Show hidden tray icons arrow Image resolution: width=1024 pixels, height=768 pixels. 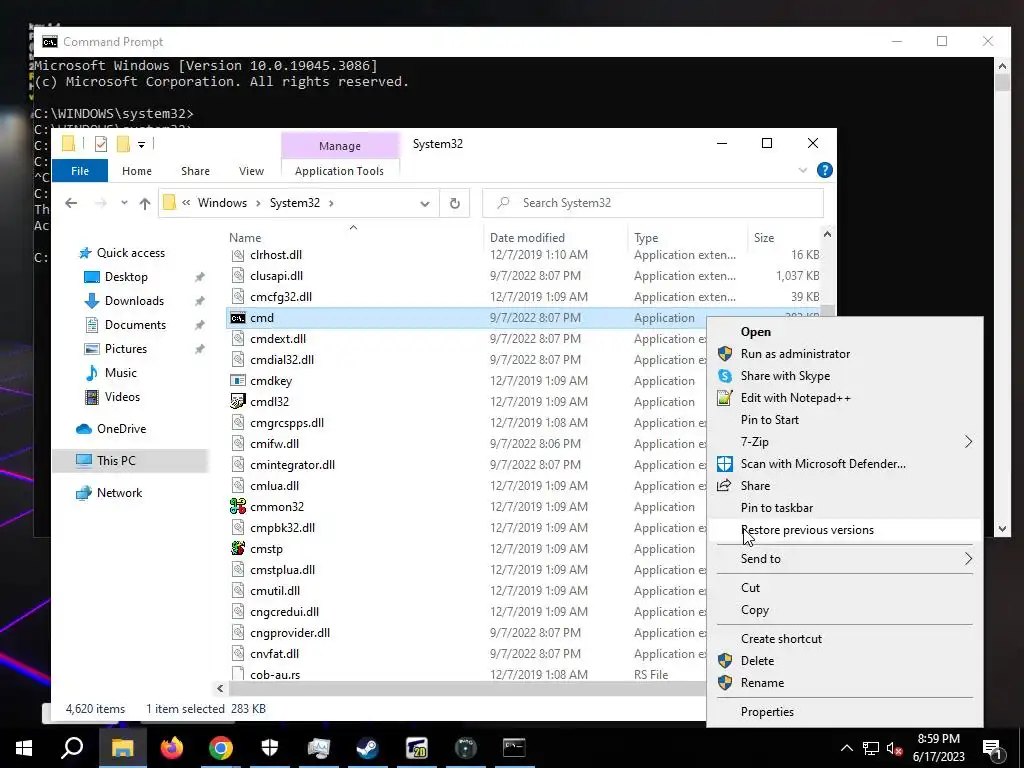846,748
